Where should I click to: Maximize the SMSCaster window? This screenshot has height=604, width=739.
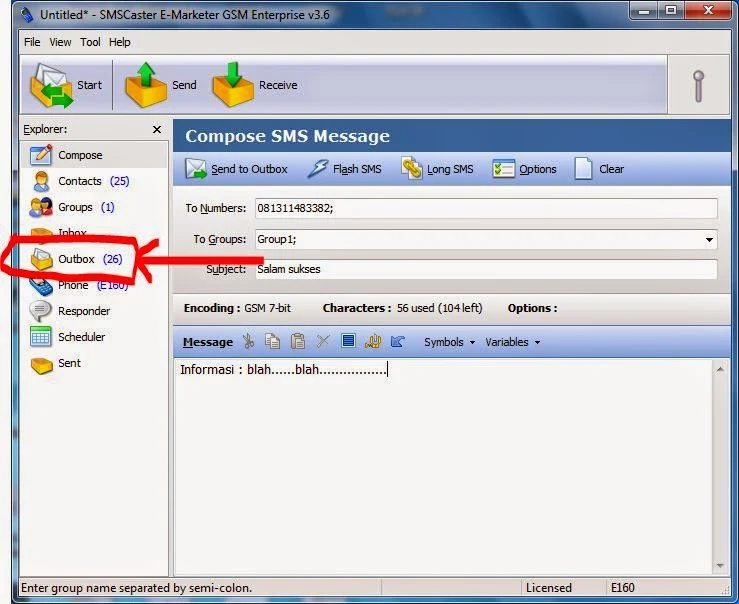(672, 10)
